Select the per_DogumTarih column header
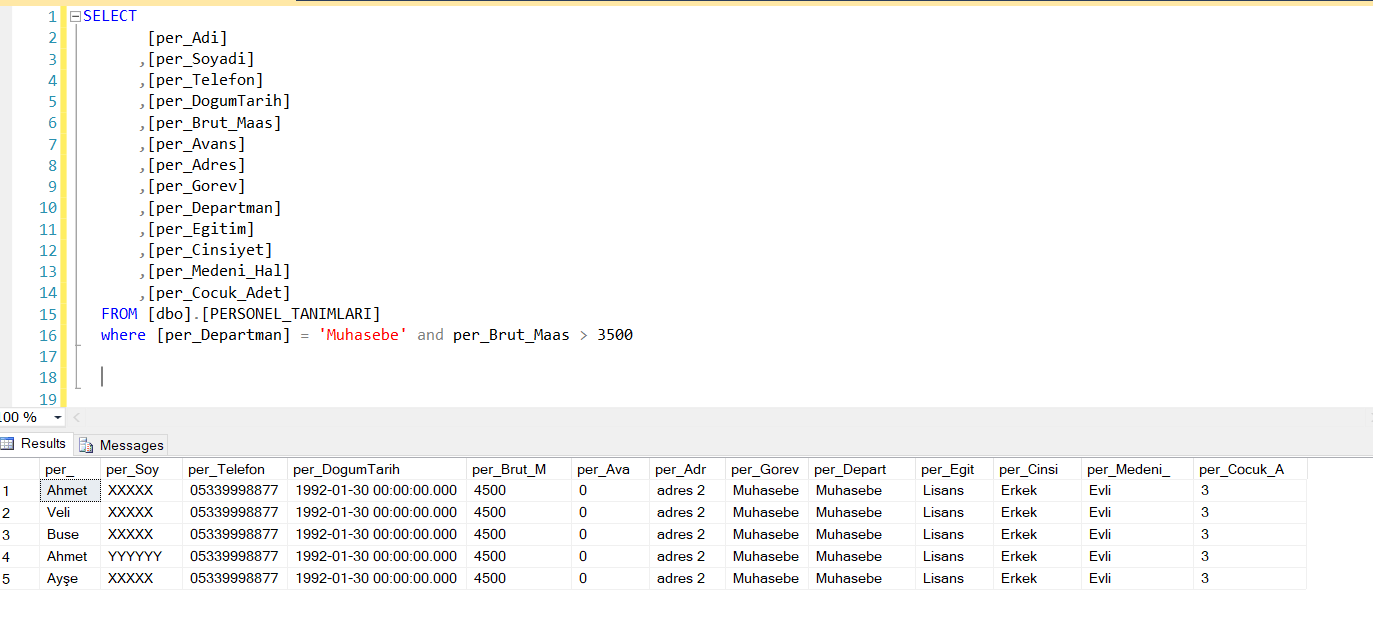 tap(345, 468)
